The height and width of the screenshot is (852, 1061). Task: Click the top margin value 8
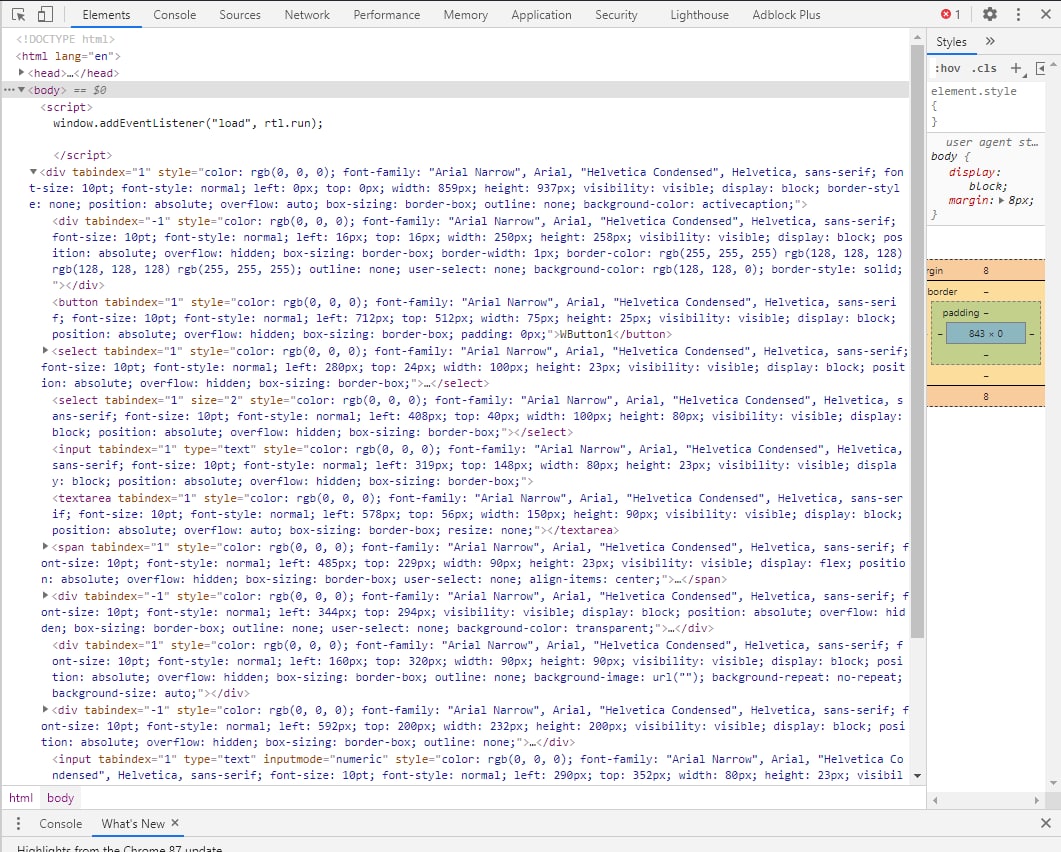pos(986,271)
